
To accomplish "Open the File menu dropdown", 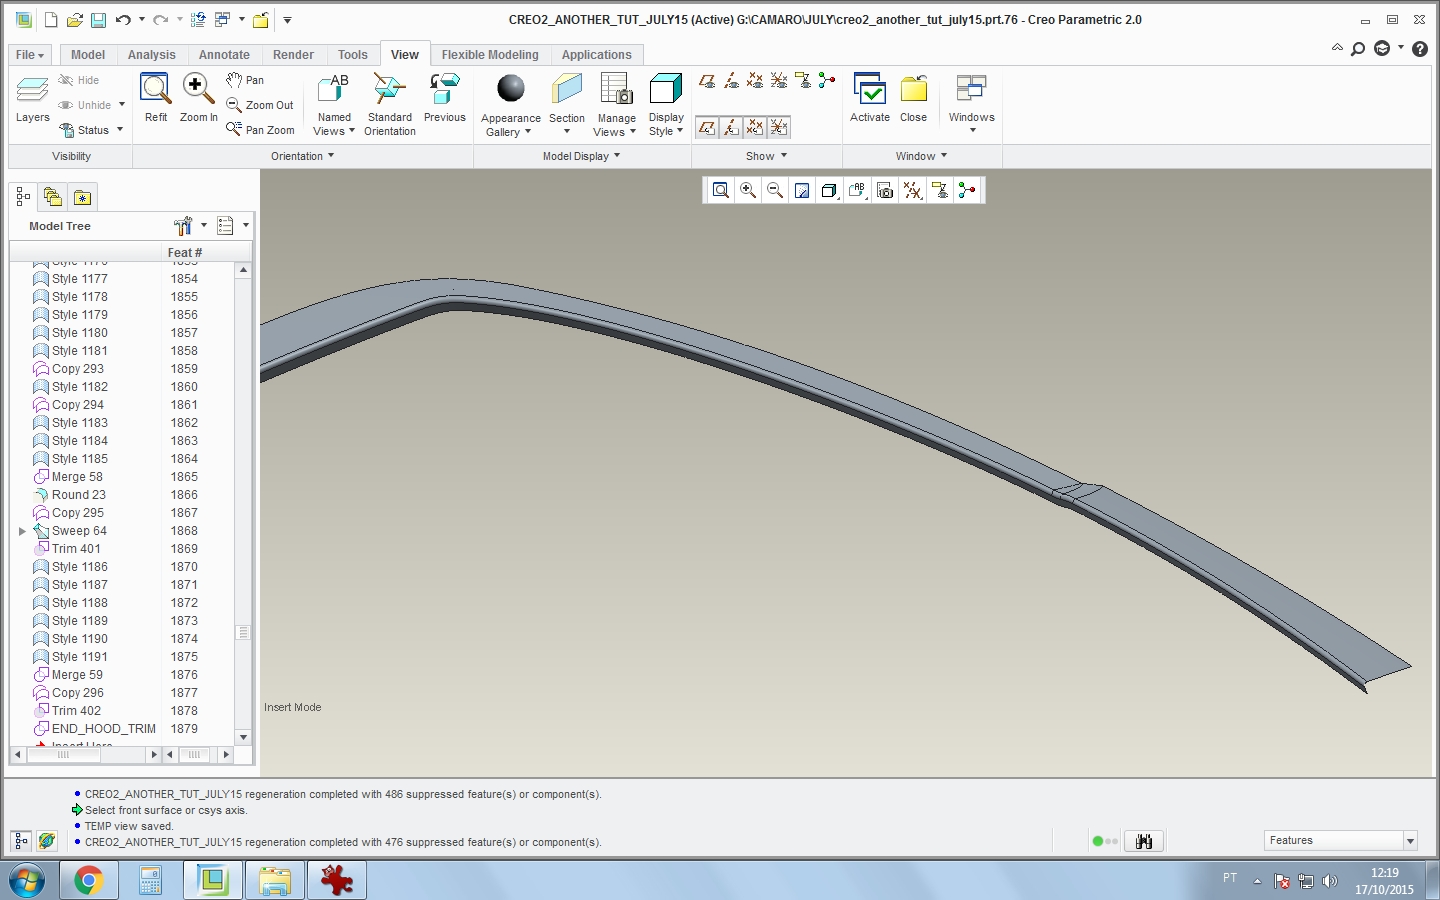I will point(30,55).
